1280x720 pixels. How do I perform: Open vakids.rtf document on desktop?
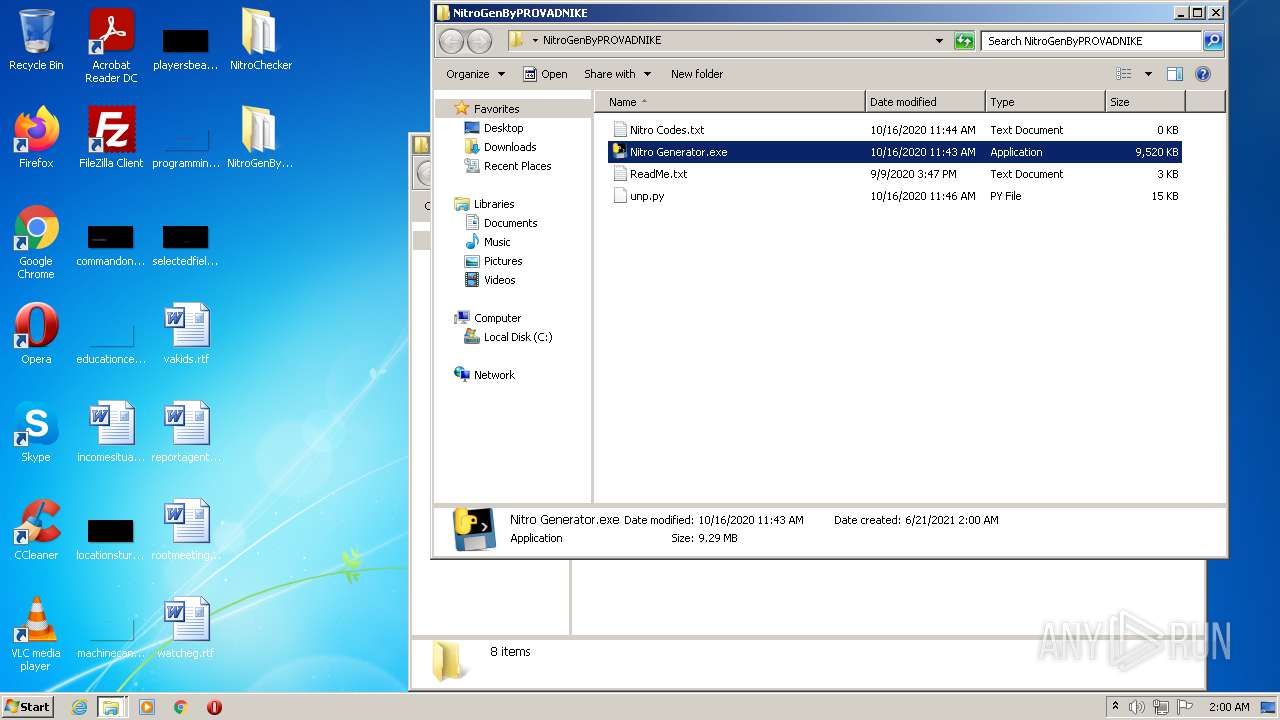[x=186, y=334]
